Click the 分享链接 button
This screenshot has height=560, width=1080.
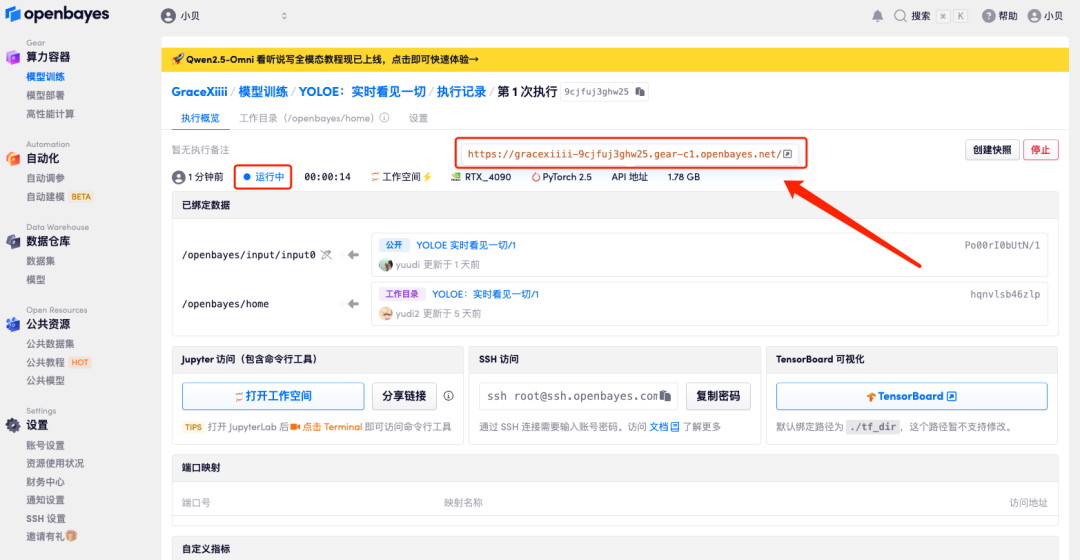(404, 396)
